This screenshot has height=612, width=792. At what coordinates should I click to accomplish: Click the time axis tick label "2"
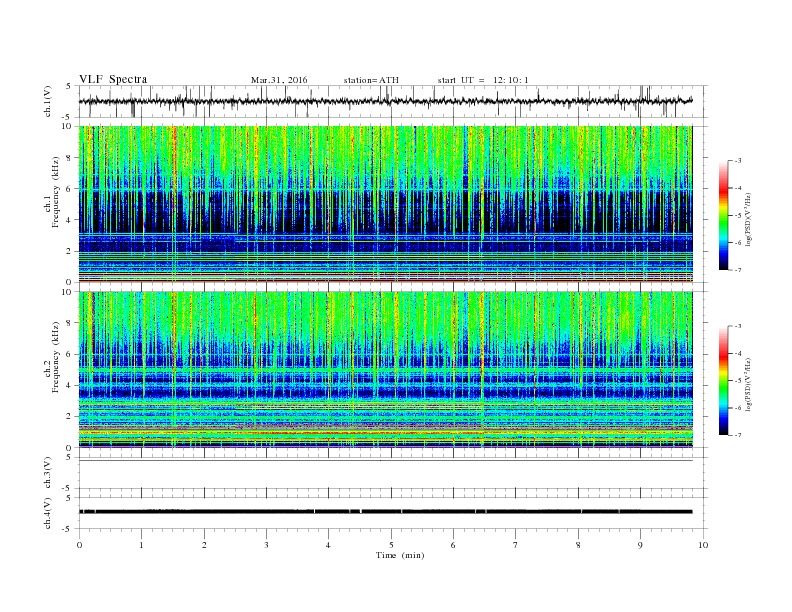click(204, 545)
